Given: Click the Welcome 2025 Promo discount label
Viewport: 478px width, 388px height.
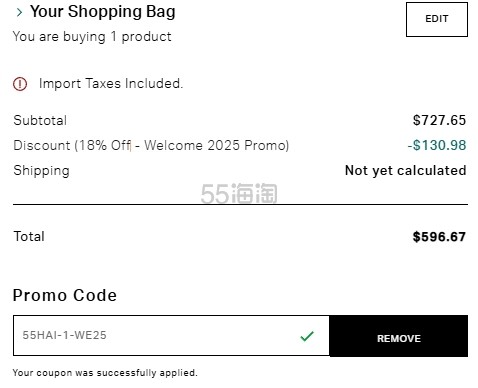Looking at the screenshot, I should [x=151, y=146].
